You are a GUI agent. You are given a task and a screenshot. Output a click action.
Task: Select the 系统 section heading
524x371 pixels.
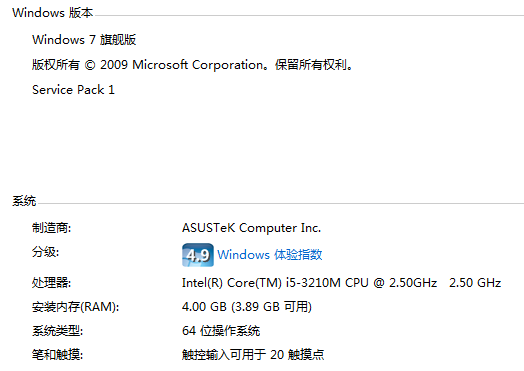tap(24, 201)
